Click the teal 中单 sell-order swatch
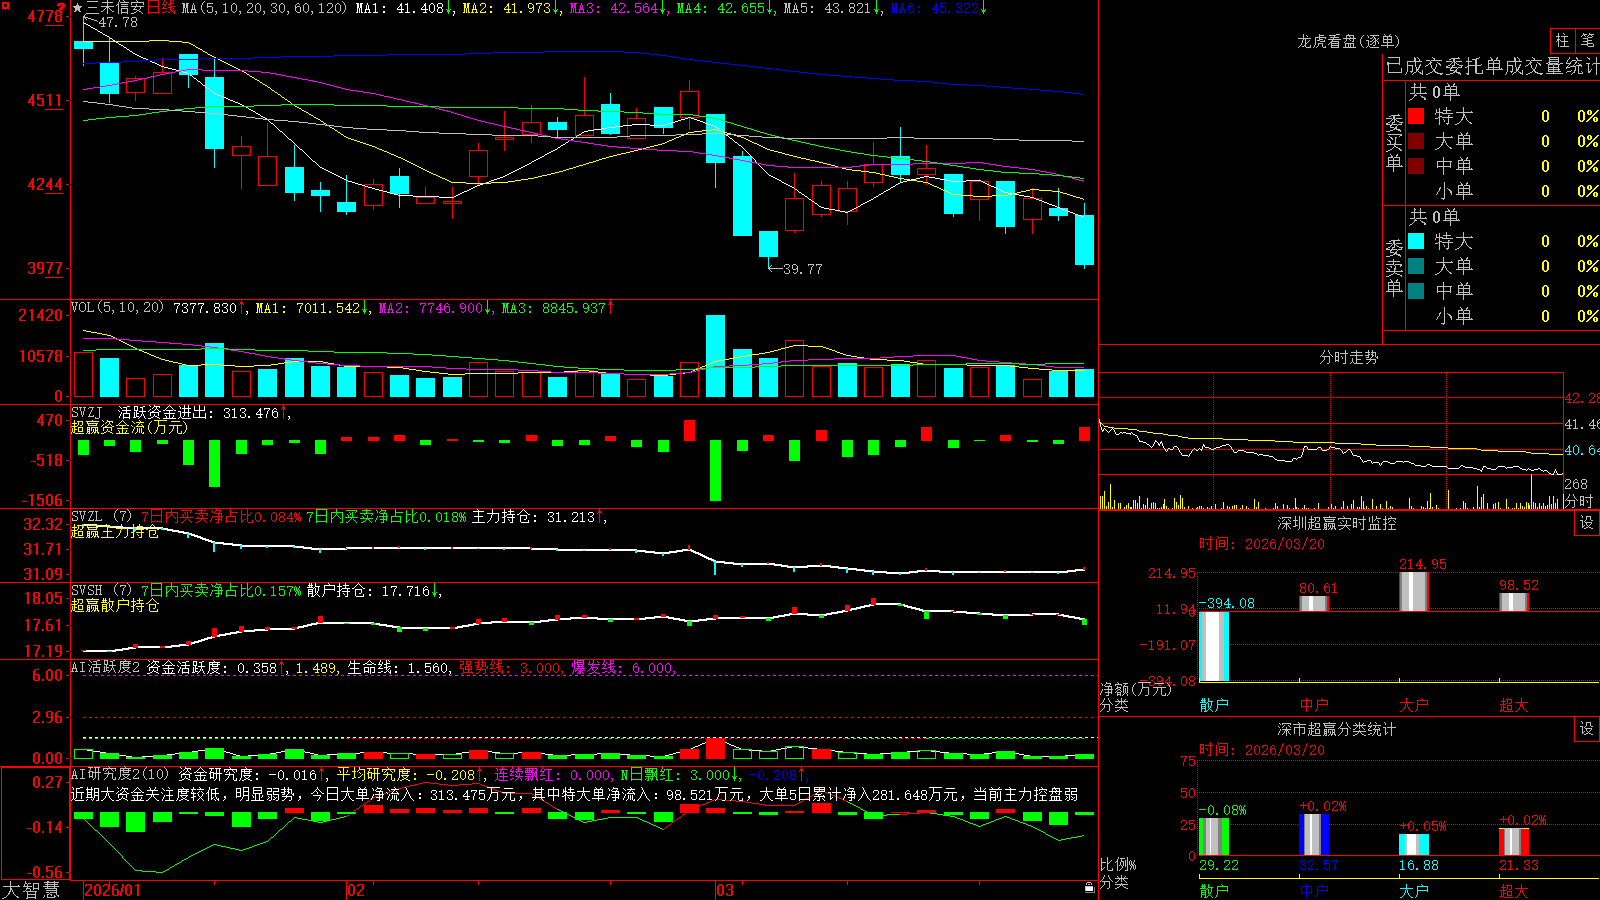 click(x=1416, y=291)
